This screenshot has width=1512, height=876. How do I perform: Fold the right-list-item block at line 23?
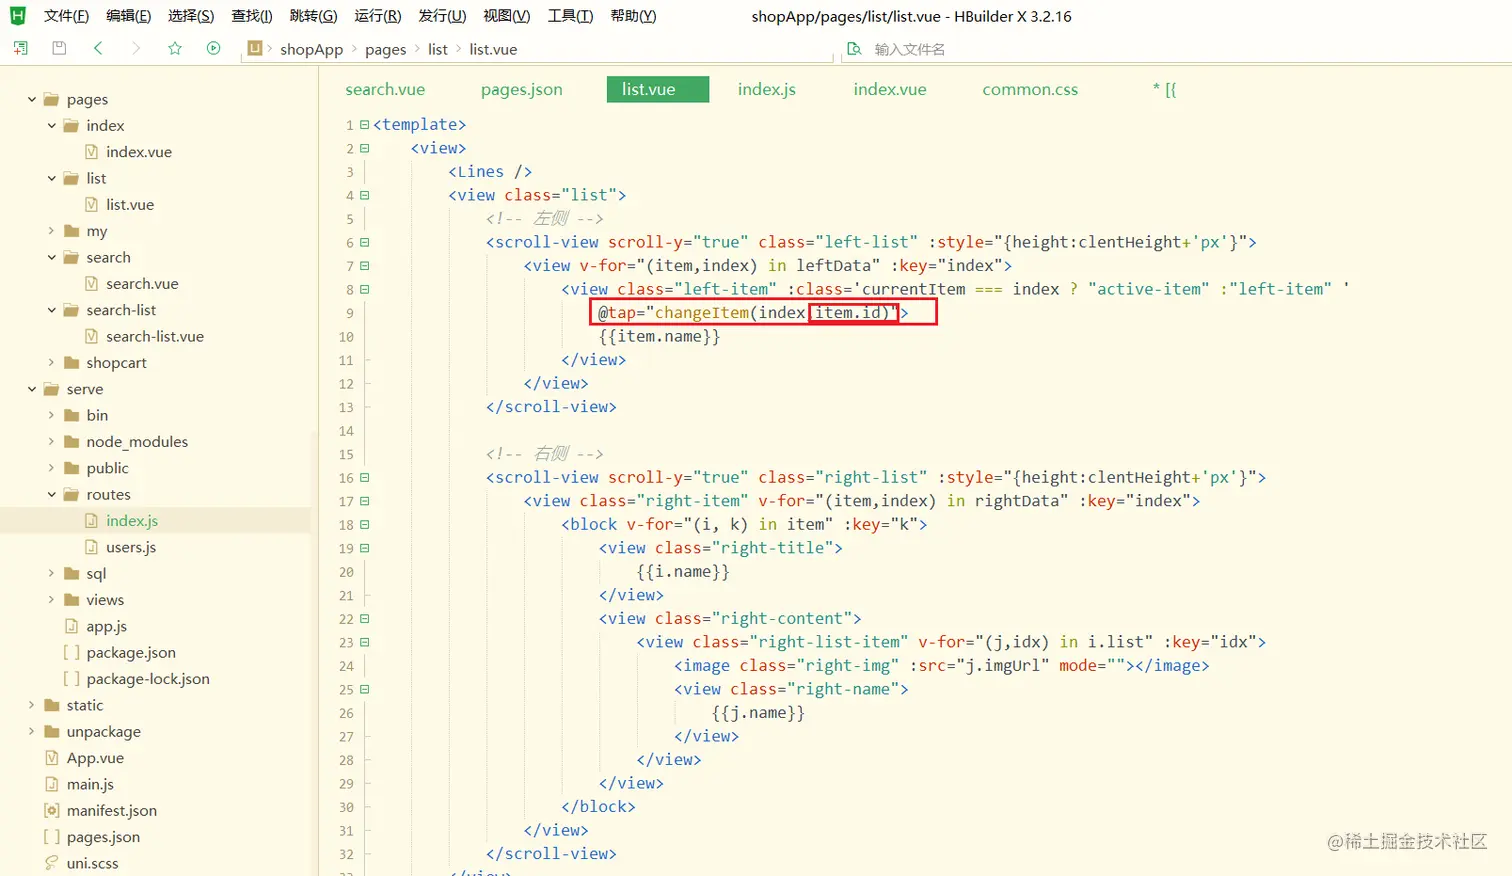click(x=365, y=643)
